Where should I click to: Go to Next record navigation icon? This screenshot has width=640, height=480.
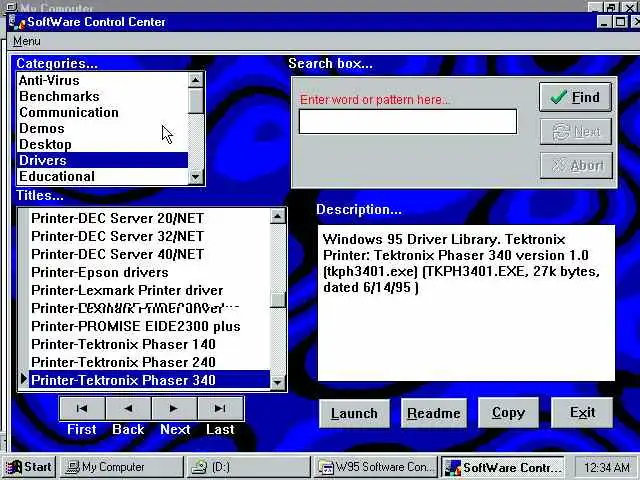tap(174, 408)
